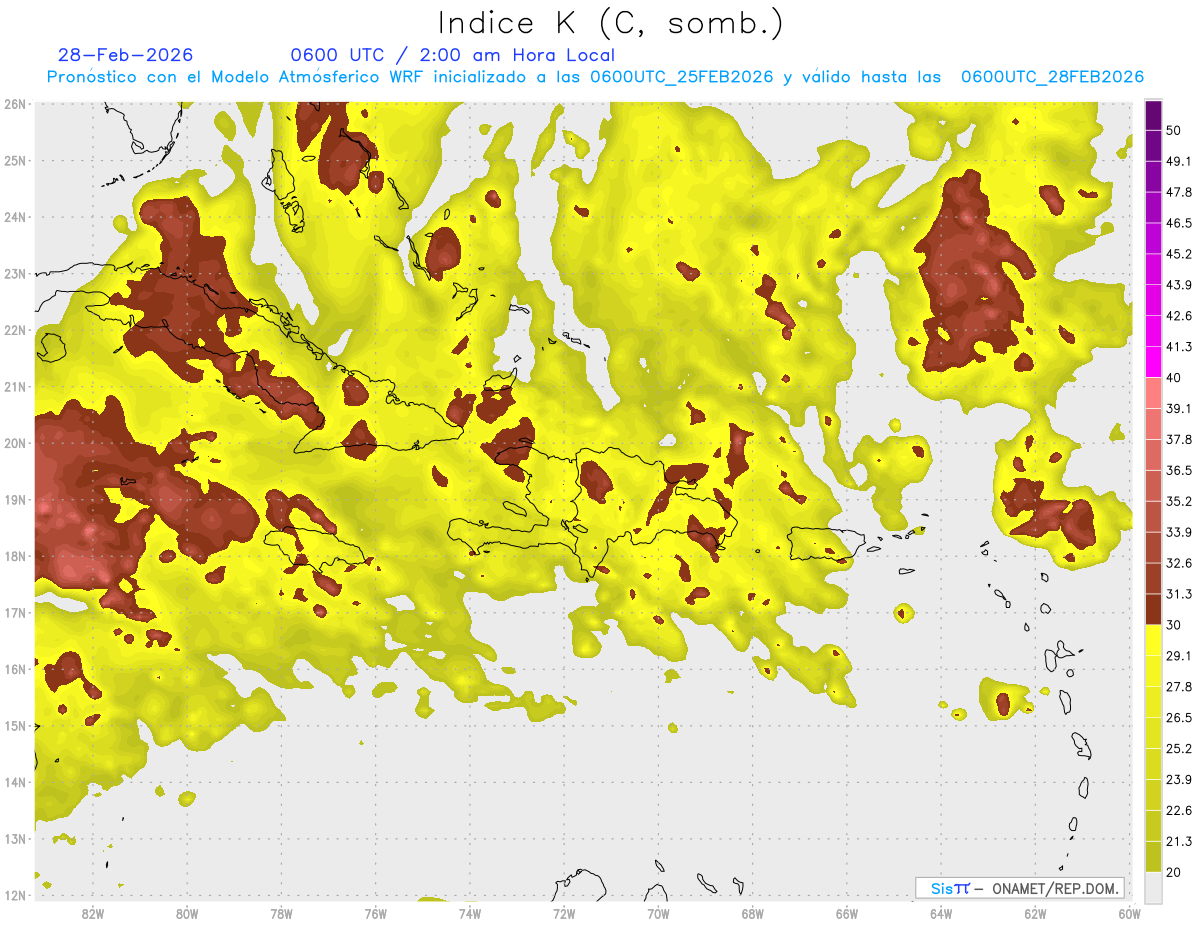Click the '62W' longitude axis label
The image size is (1200, 927).
(1035, 914)
